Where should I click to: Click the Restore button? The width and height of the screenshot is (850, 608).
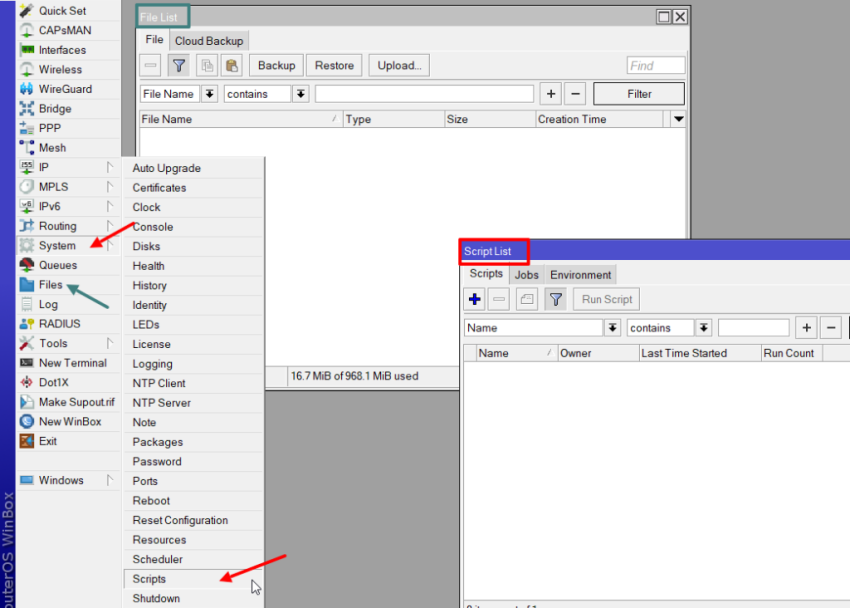coord(334,66)
